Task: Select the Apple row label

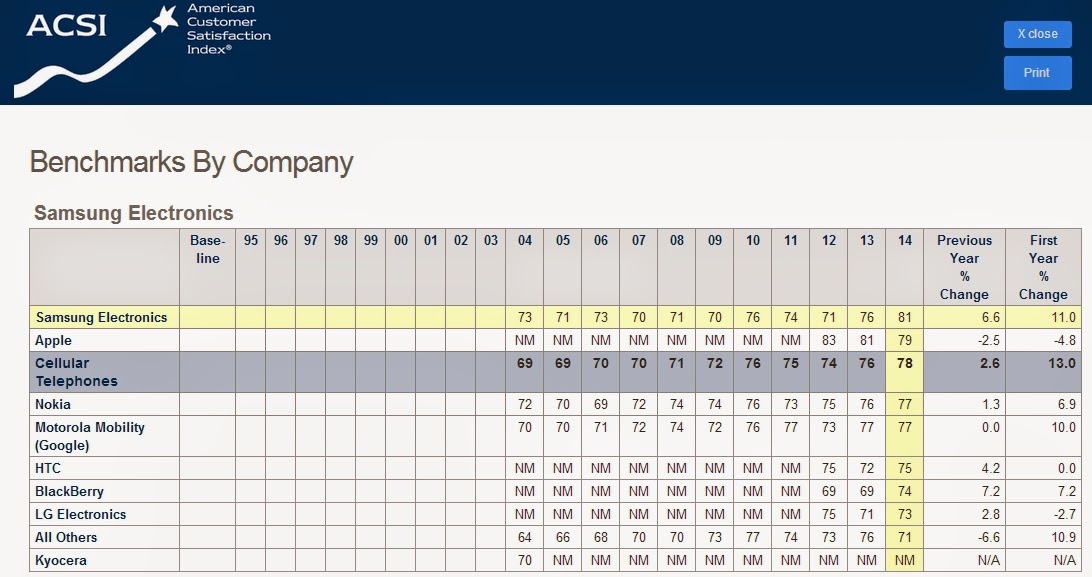Action: (x=54, y=340)
